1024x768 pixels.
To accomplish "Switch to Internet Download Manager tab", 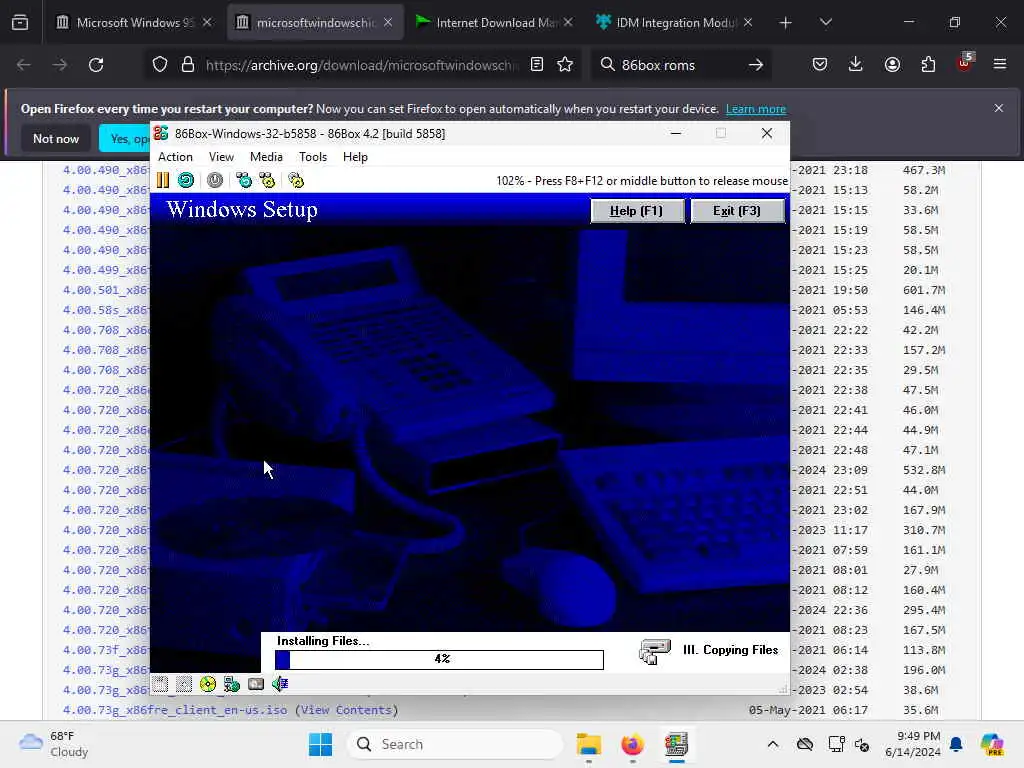I will click(494, 23).
